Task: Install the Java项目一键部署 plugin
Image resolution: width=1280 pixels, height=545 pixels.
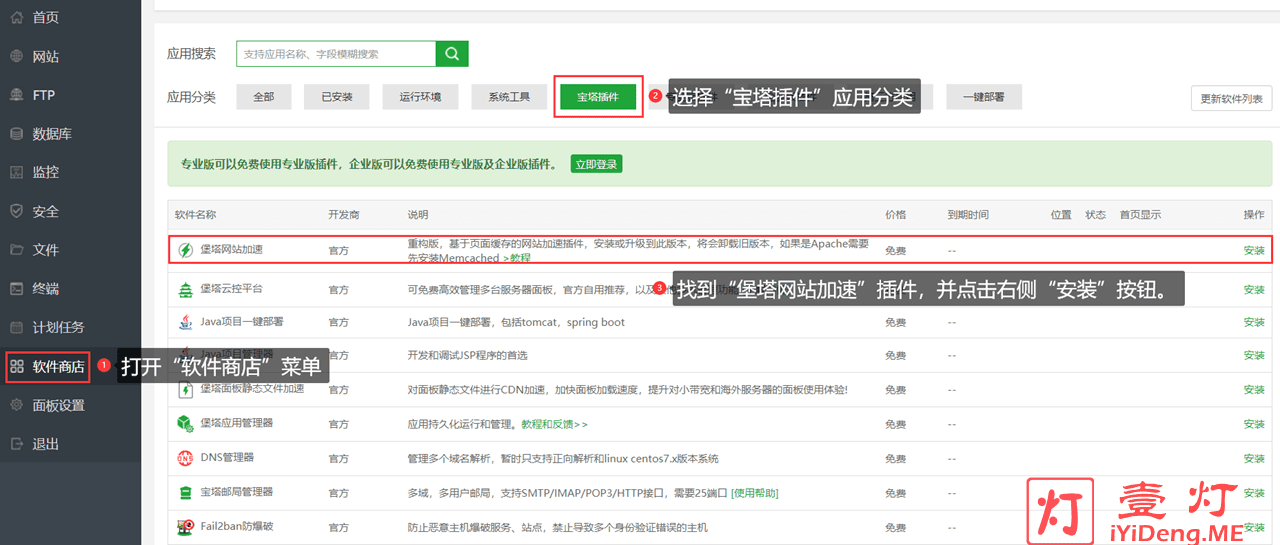Action: coord(1254,322)
